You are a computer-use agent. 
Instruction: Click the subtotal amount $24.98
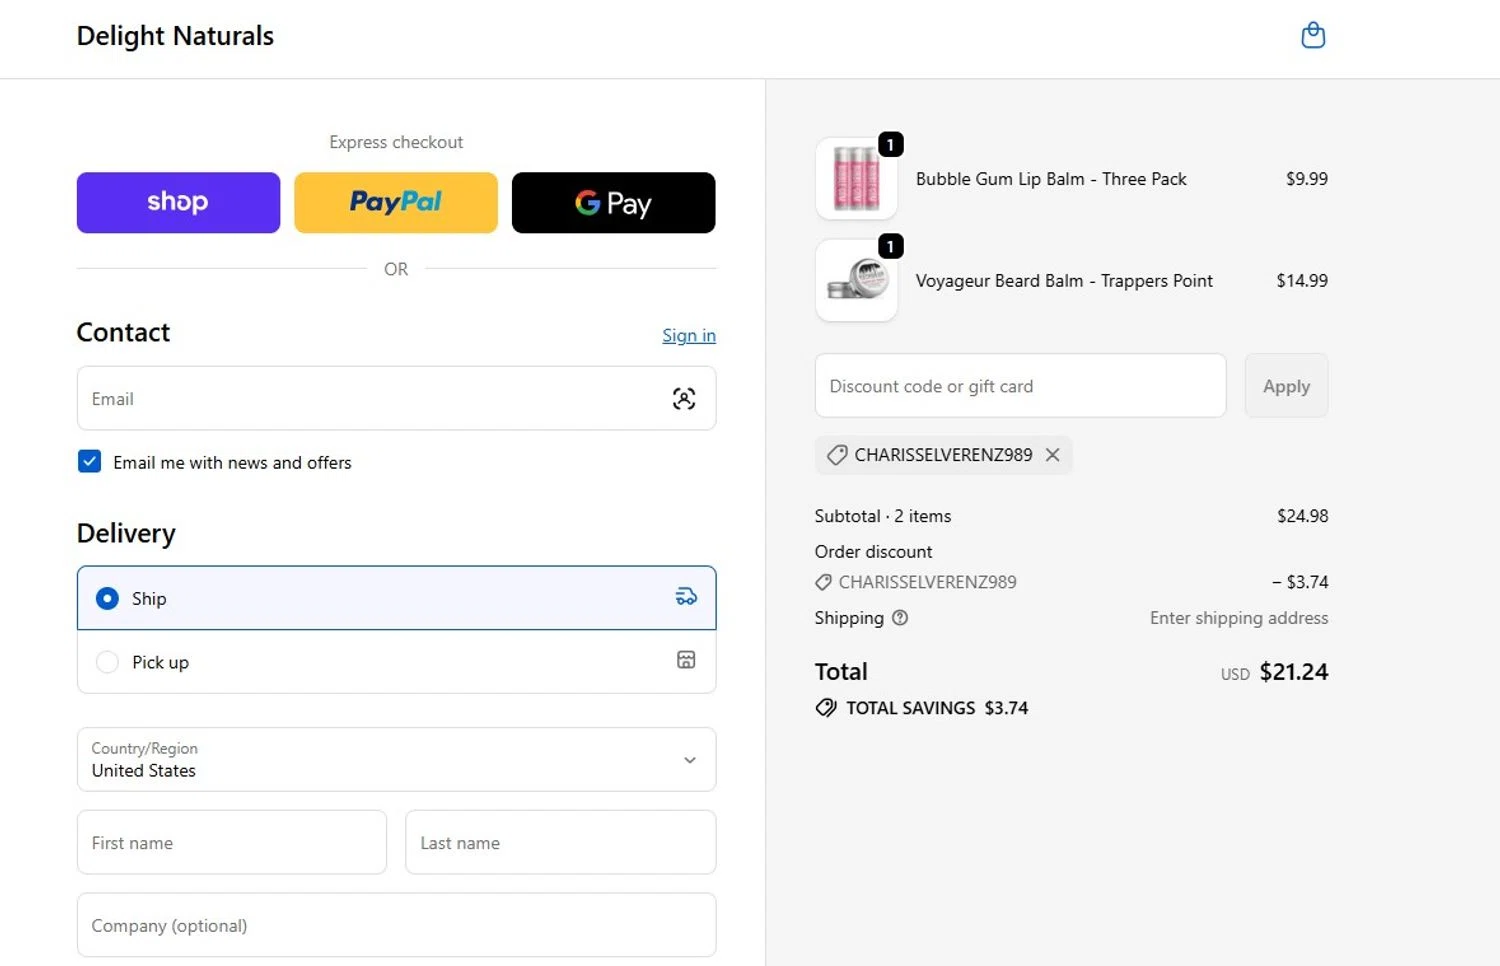1302,516
